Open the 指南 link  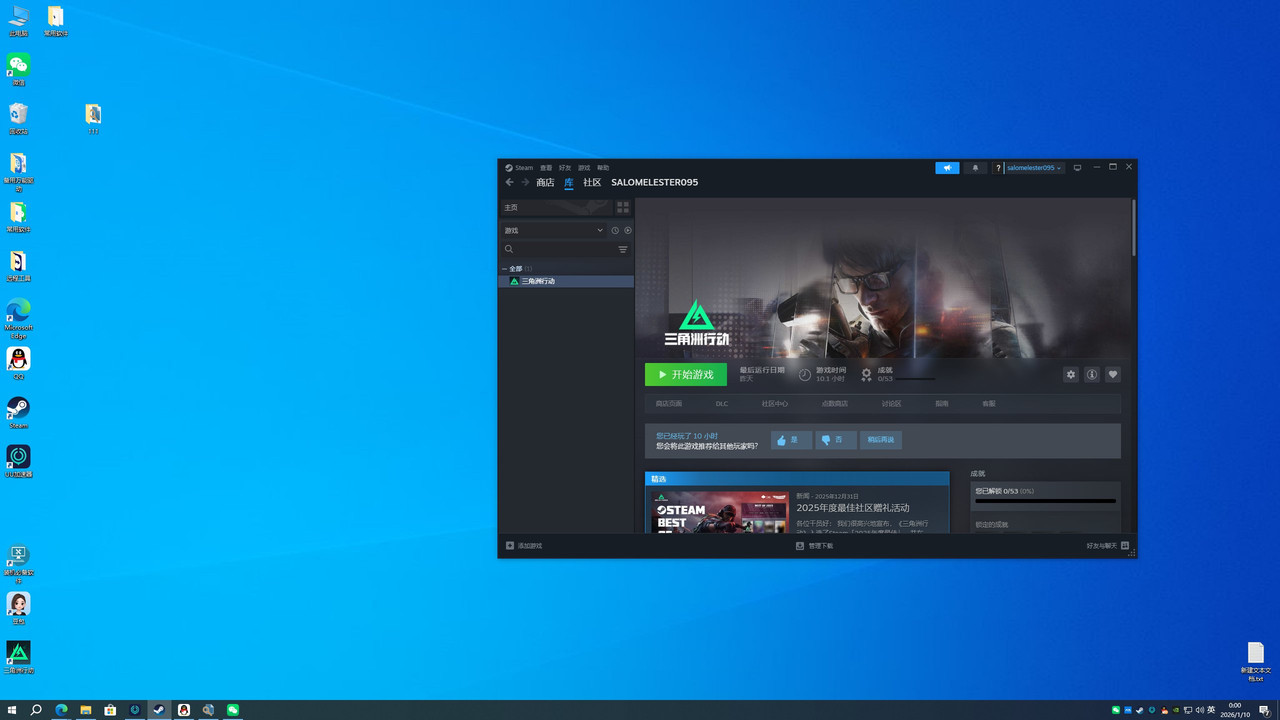pyautogui.click(x=942, y=404)
